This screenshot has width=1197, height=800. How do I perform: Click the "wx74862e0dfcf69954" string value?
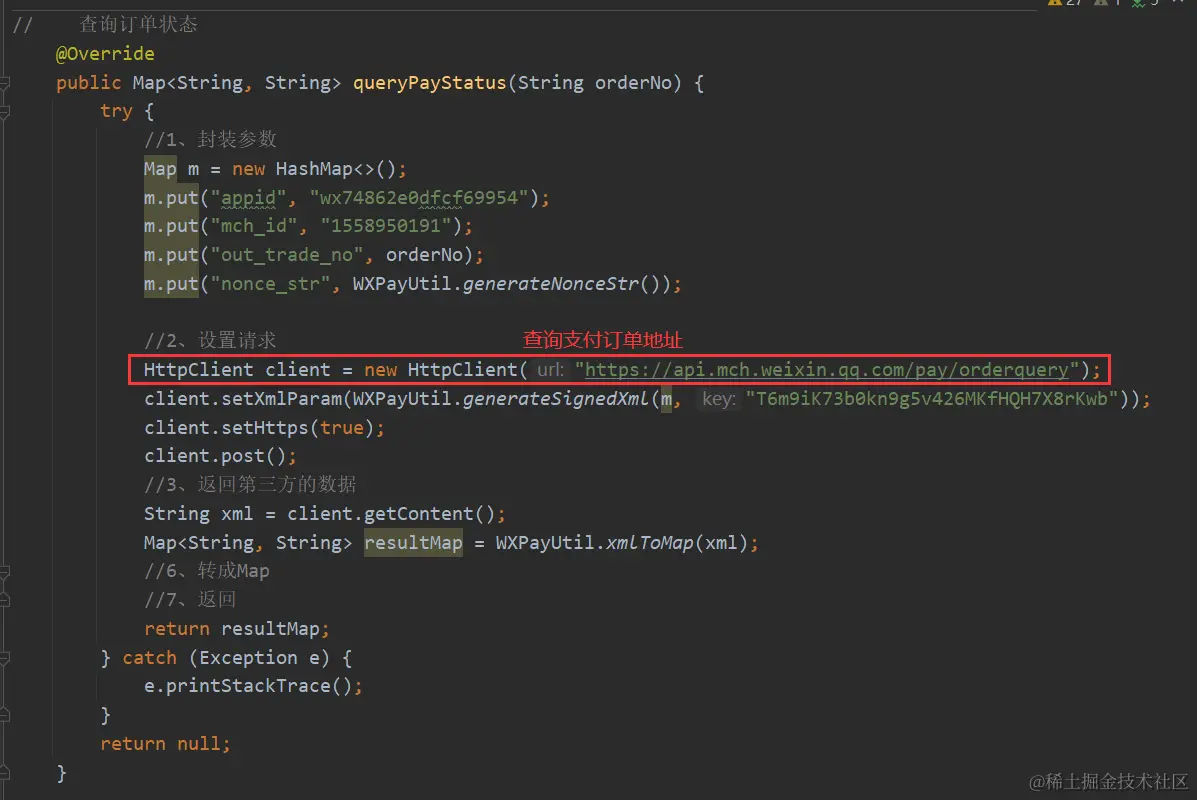pos(419,198)
